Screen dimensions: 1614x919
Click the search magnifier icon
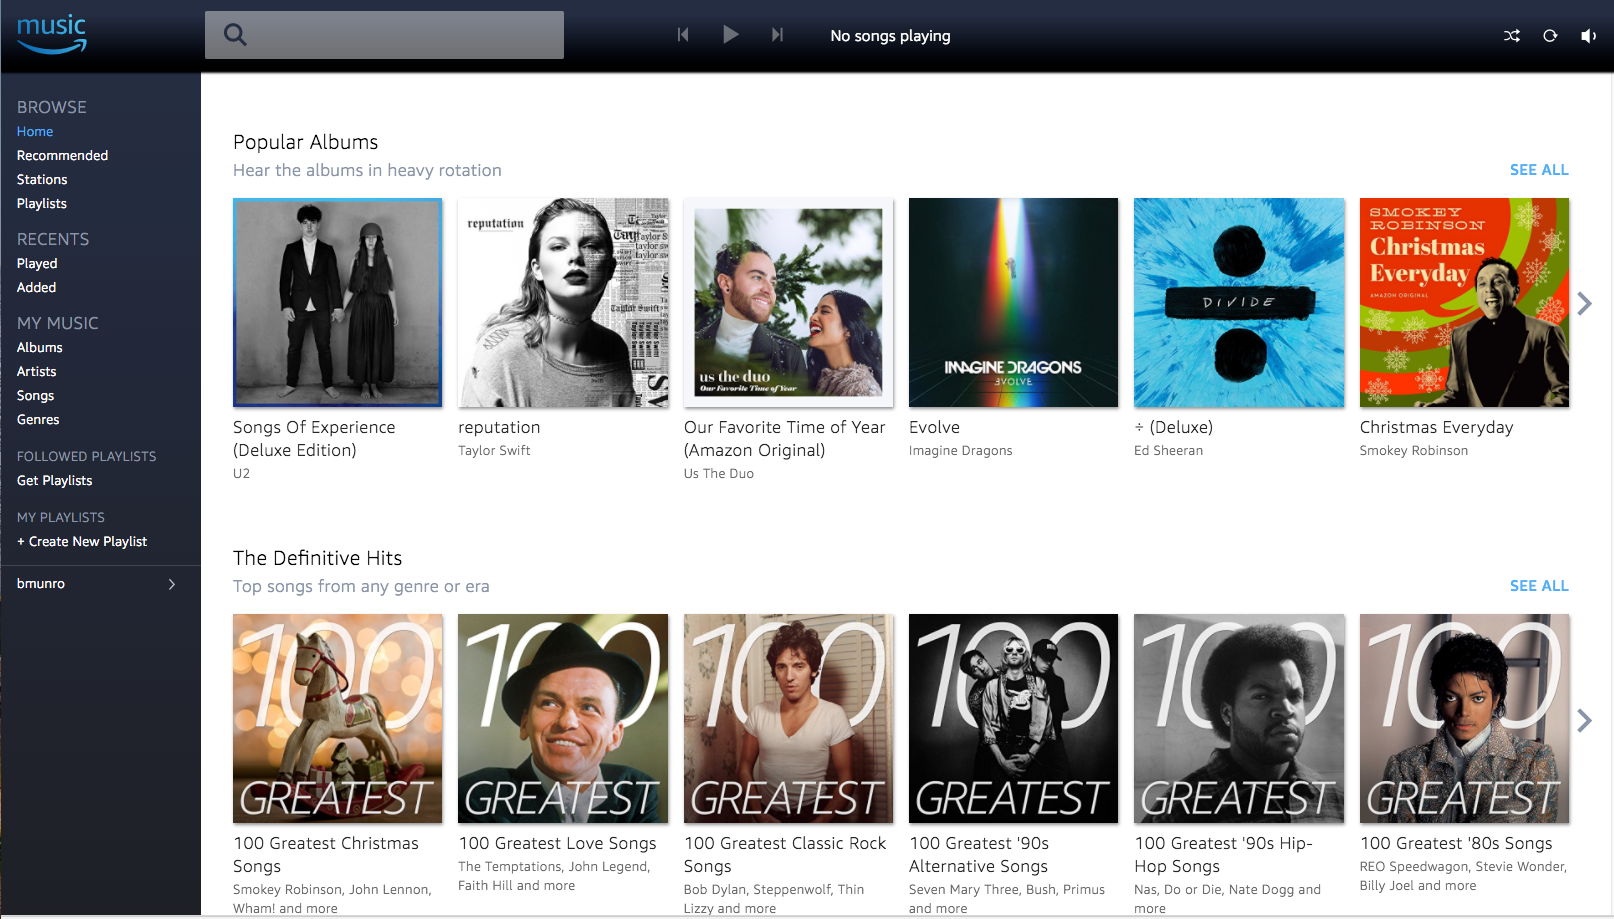[x=235, y=35]
